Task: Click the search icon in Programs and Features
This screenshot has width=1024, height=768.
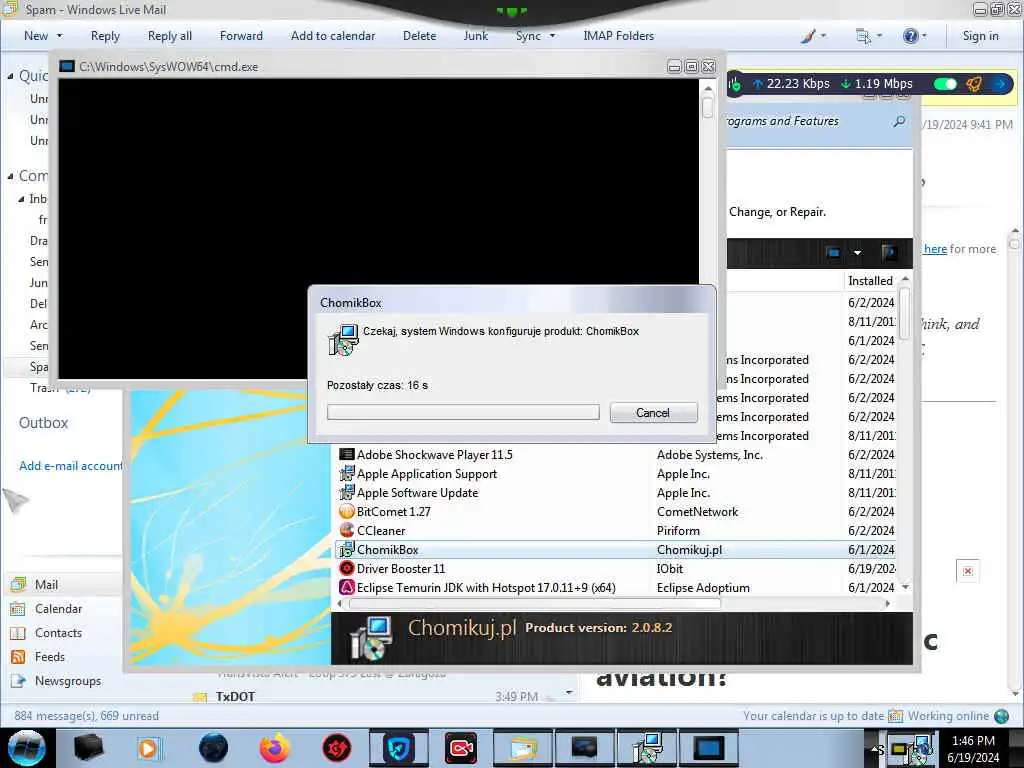Action: coord(899,121)
